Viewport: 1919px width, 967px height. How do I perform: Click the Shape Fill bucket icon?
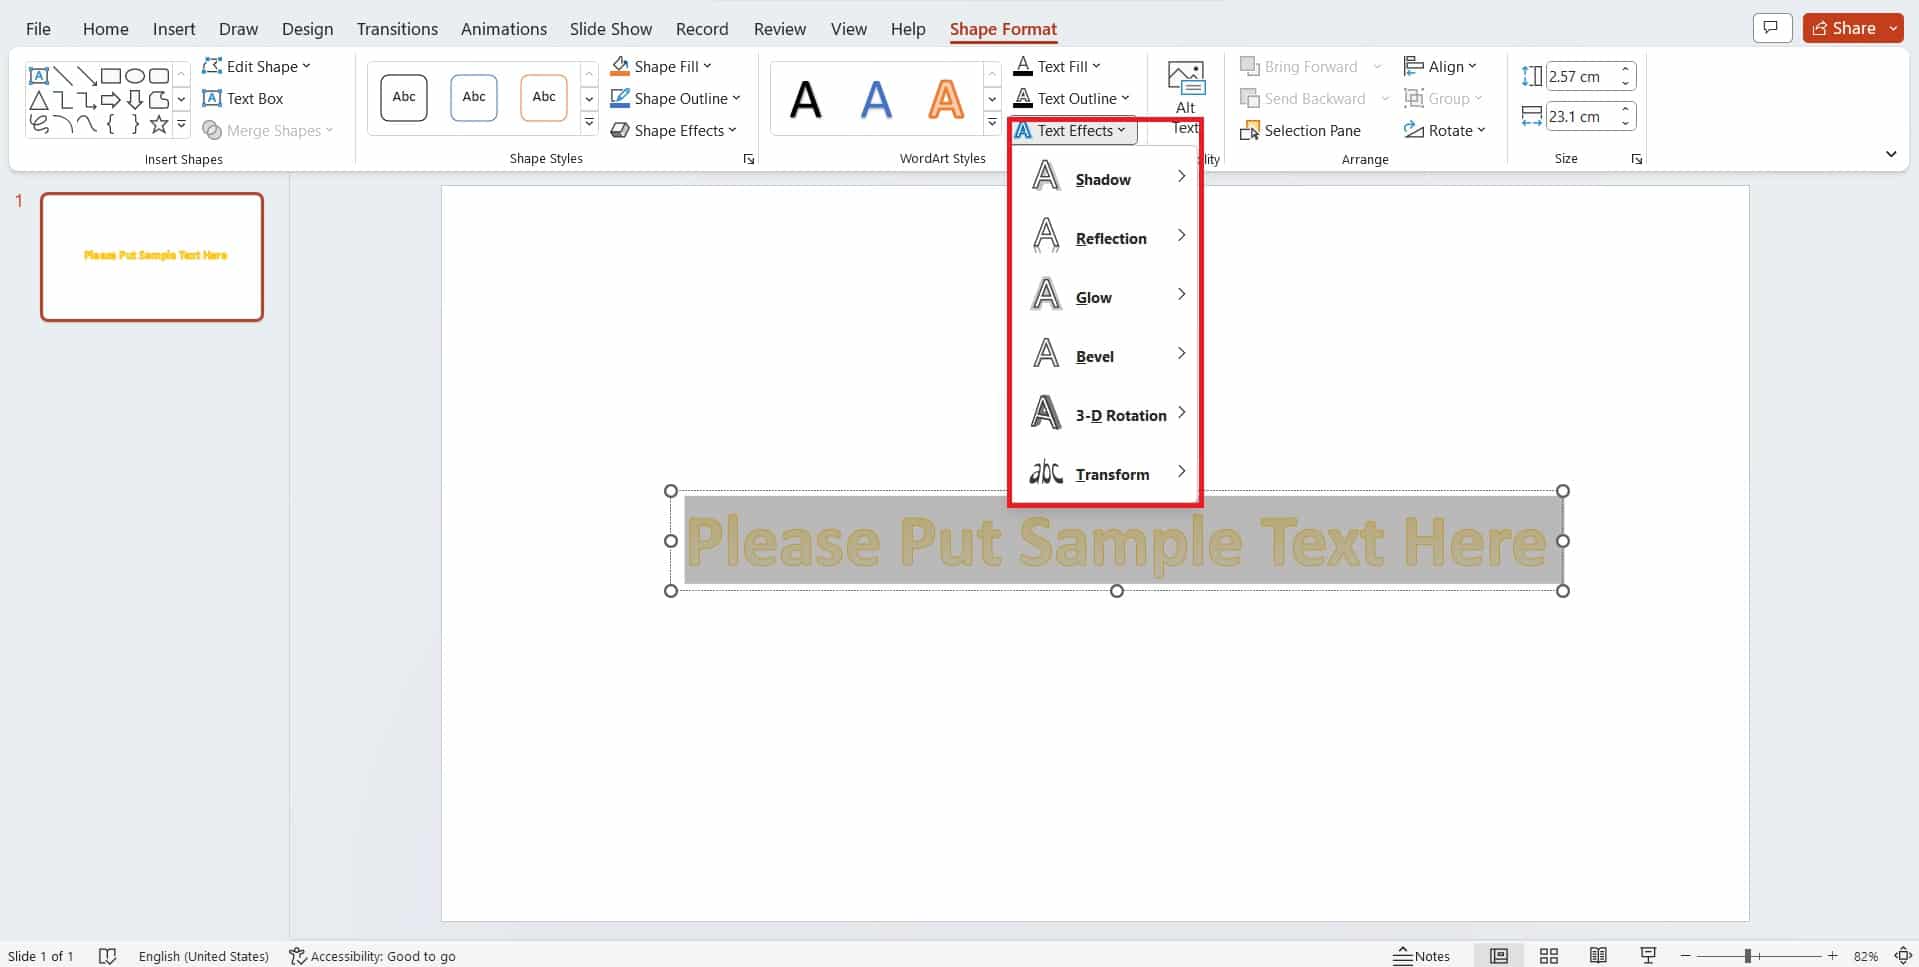tap(620, 65)
